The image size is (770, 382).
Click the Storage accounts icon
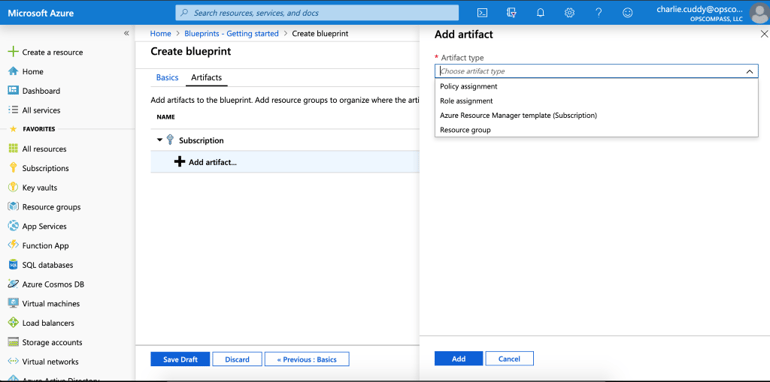tap(13, 342)
